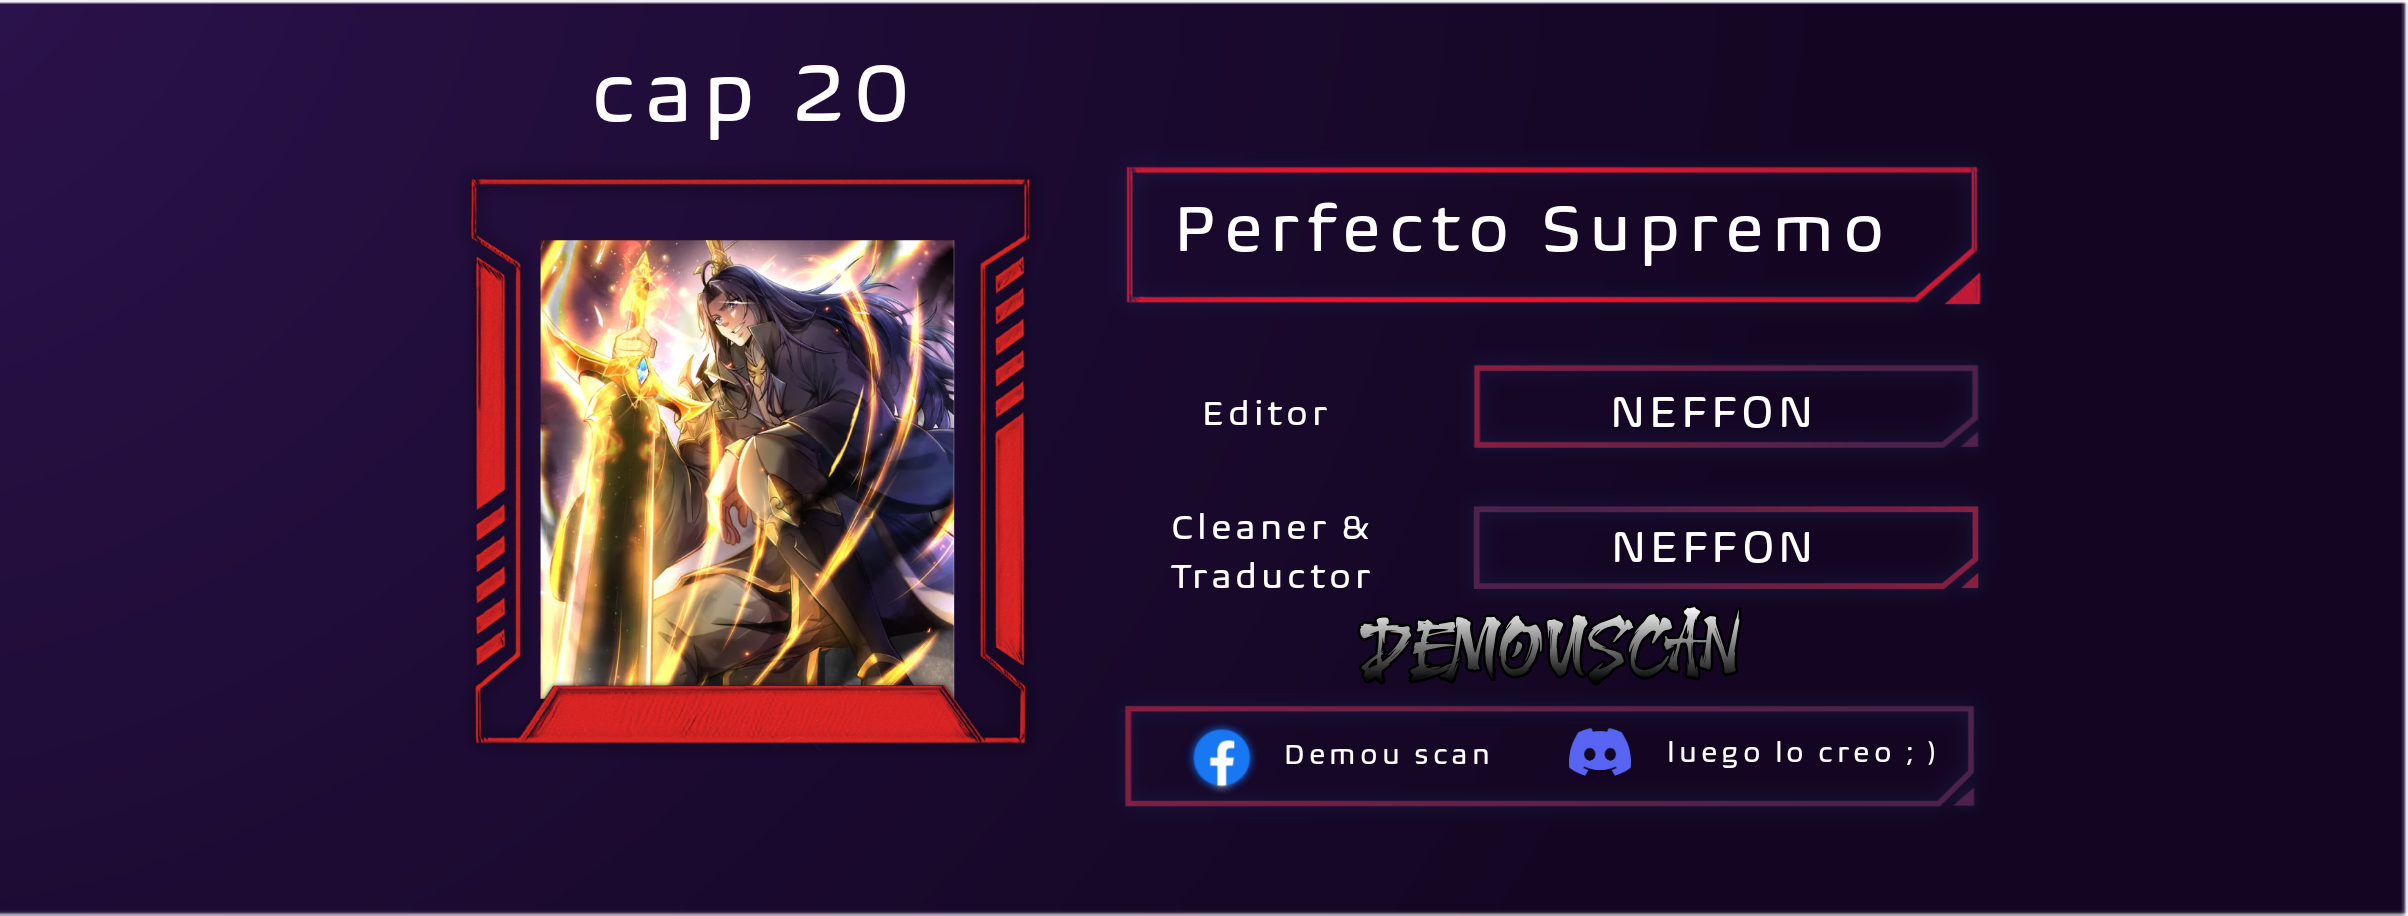
Task: Click the 'luego lo creo ; )' text
Action: click(x=1801, y=752)
